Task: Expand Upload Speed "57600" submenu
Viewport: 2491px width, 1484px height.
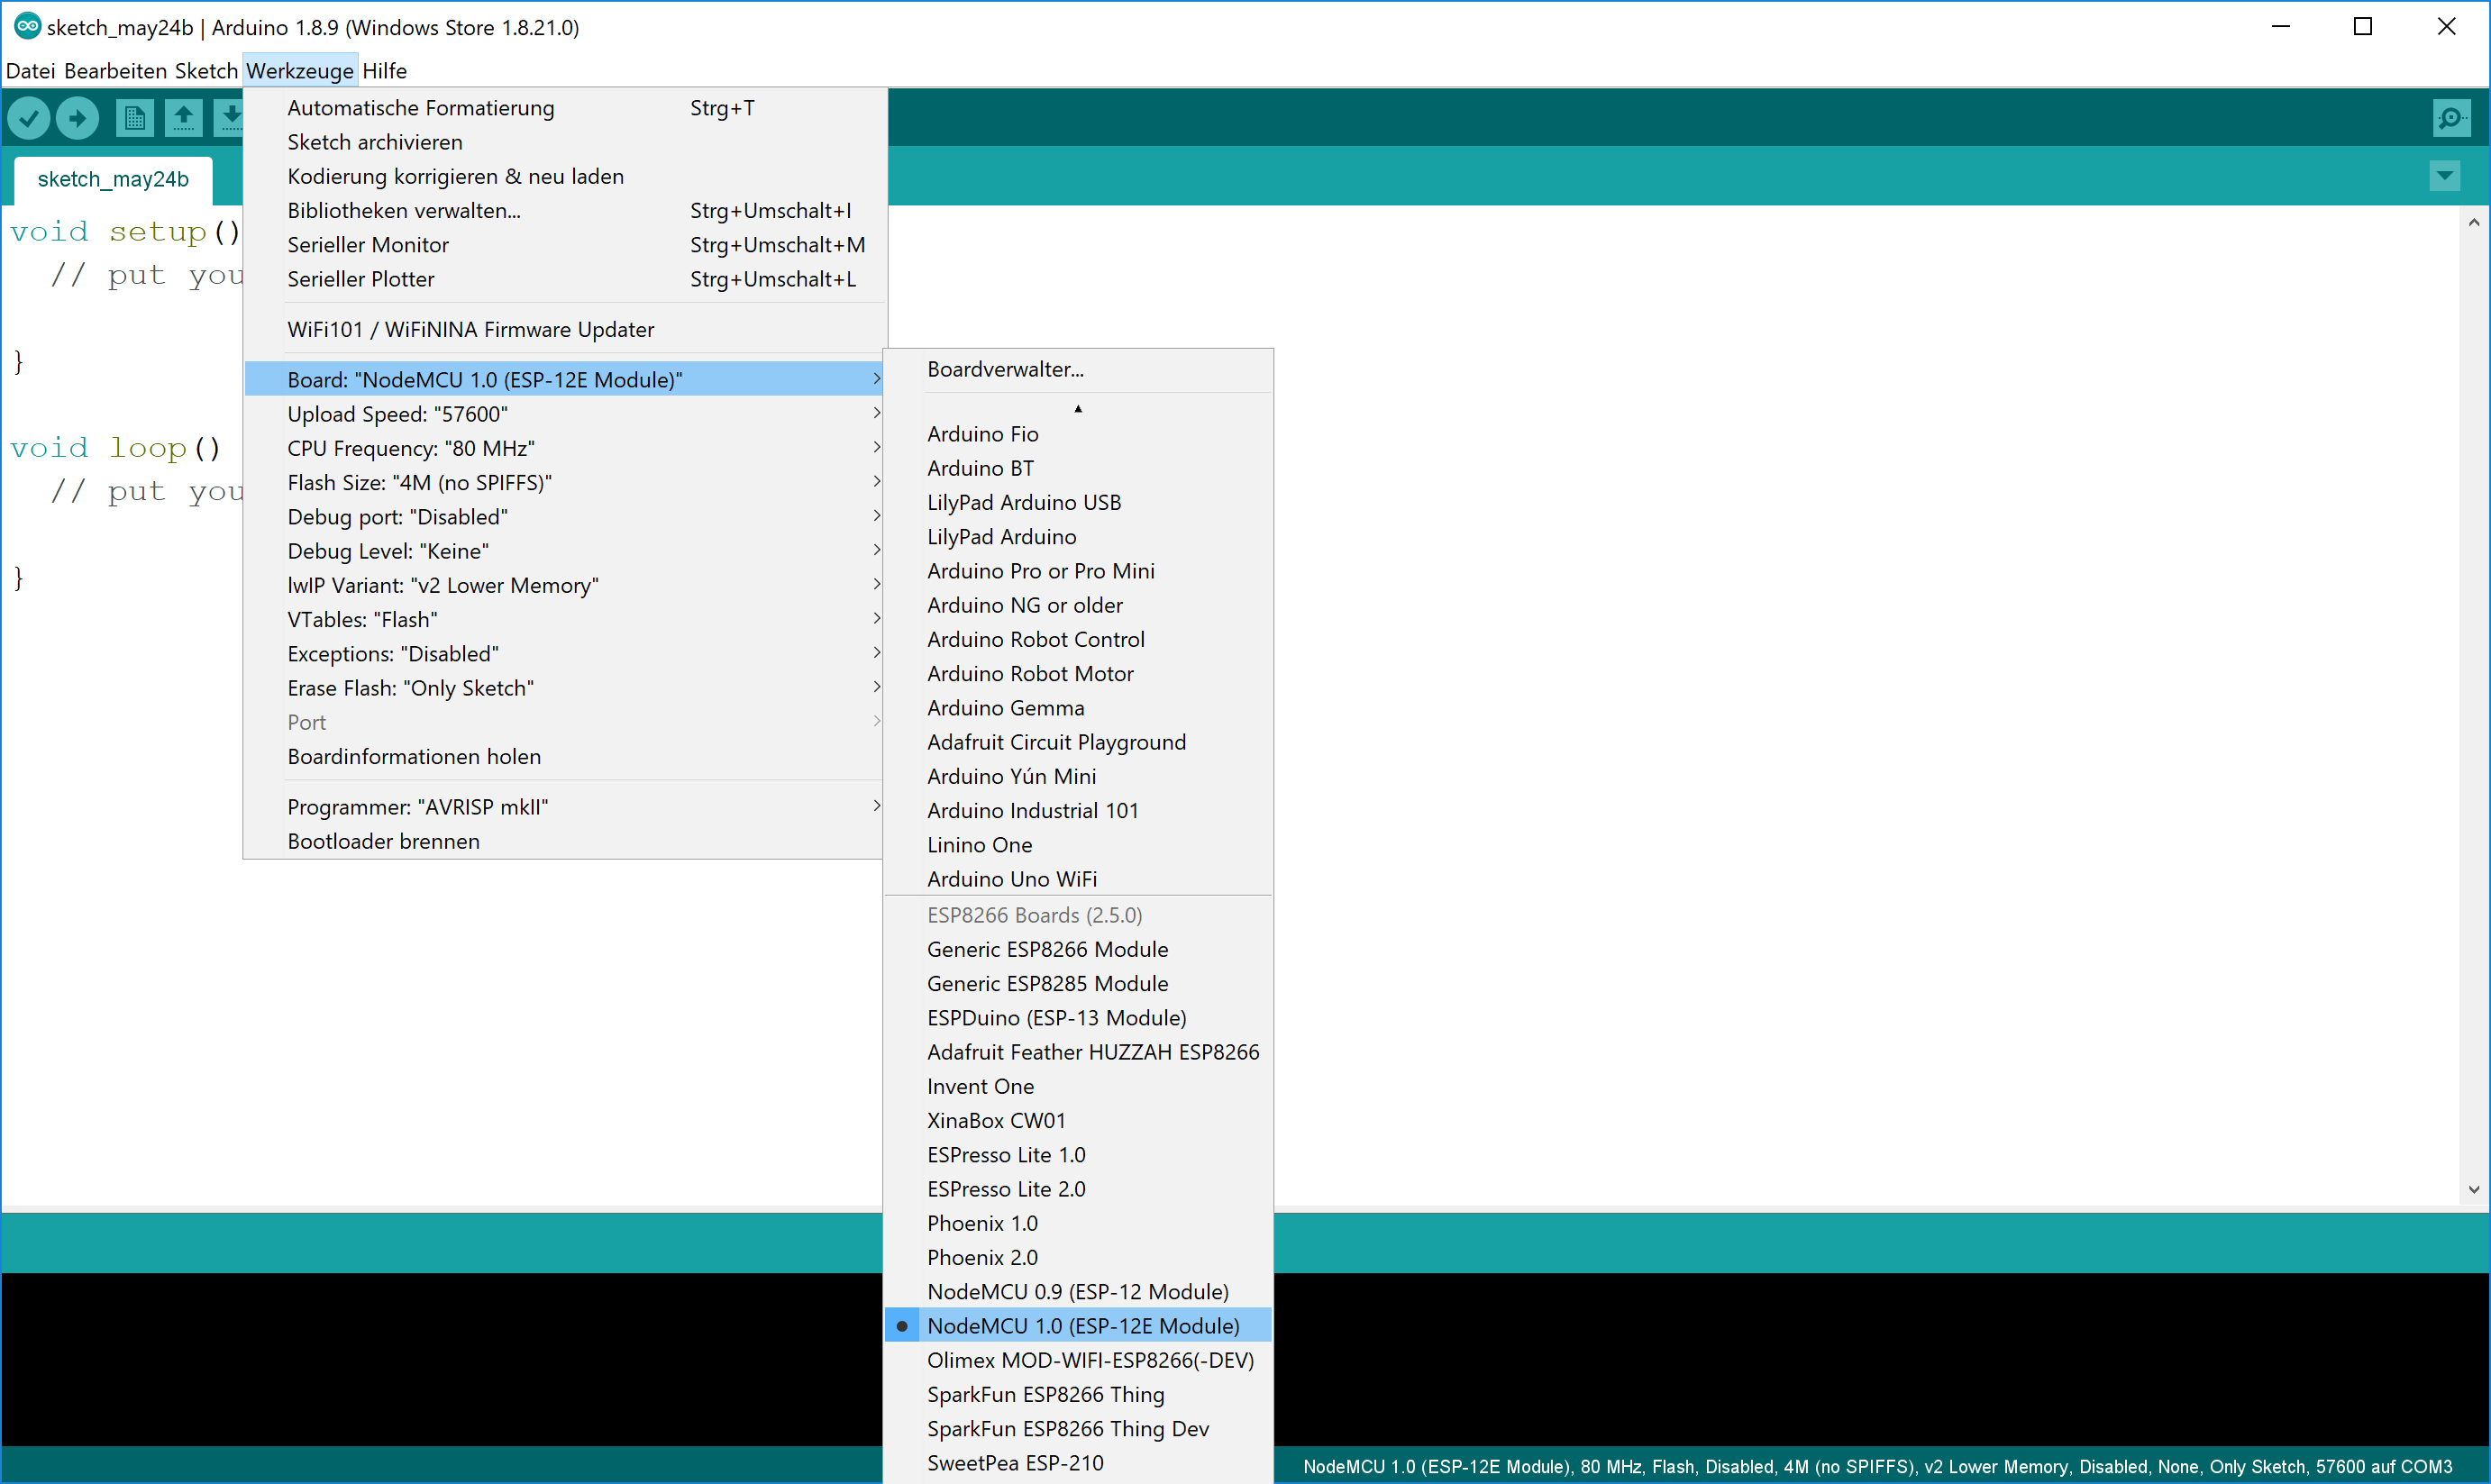Action: click(x=565, y=414)
